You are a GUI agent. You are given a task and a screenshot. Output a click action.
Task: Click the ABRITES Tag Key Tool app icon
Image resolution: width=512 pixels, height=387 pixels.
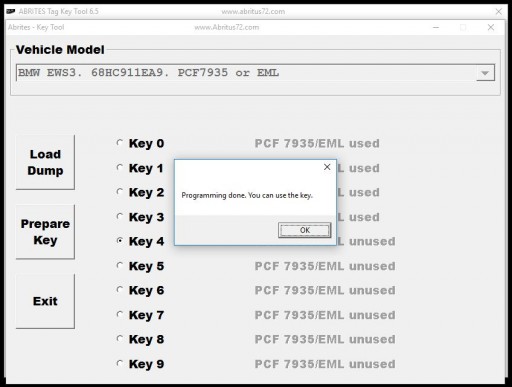(x=11, y=11)
